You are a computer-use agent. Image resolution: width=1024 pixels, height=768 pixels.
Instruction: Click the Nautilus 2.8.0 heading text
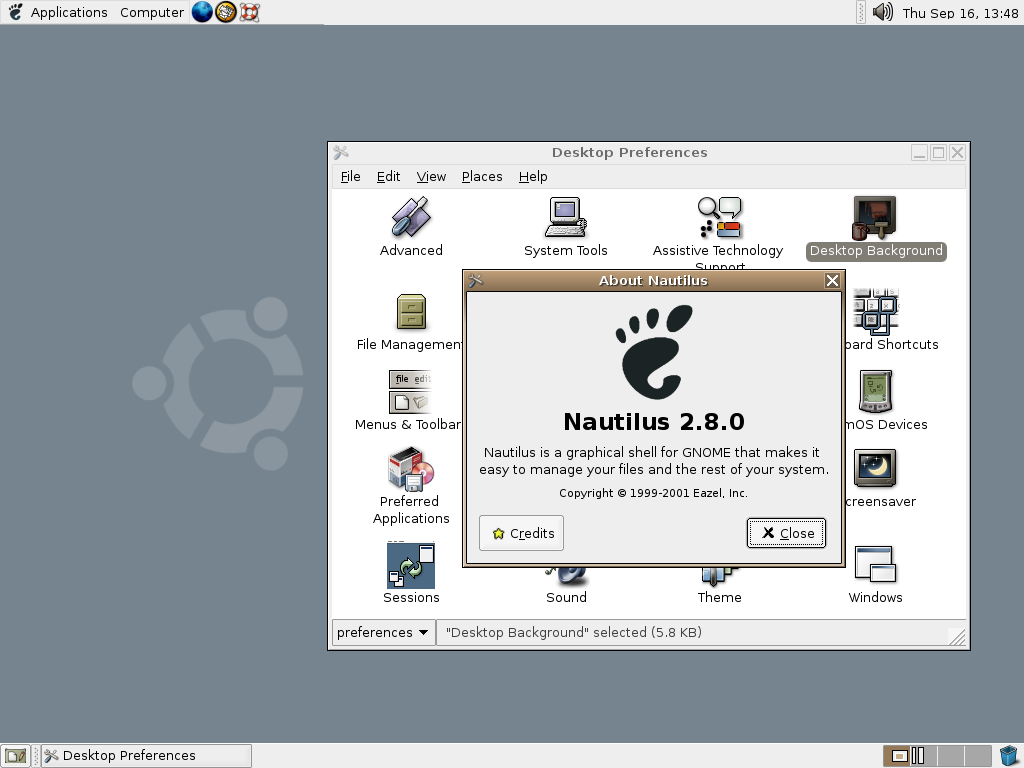coord(654,422)
